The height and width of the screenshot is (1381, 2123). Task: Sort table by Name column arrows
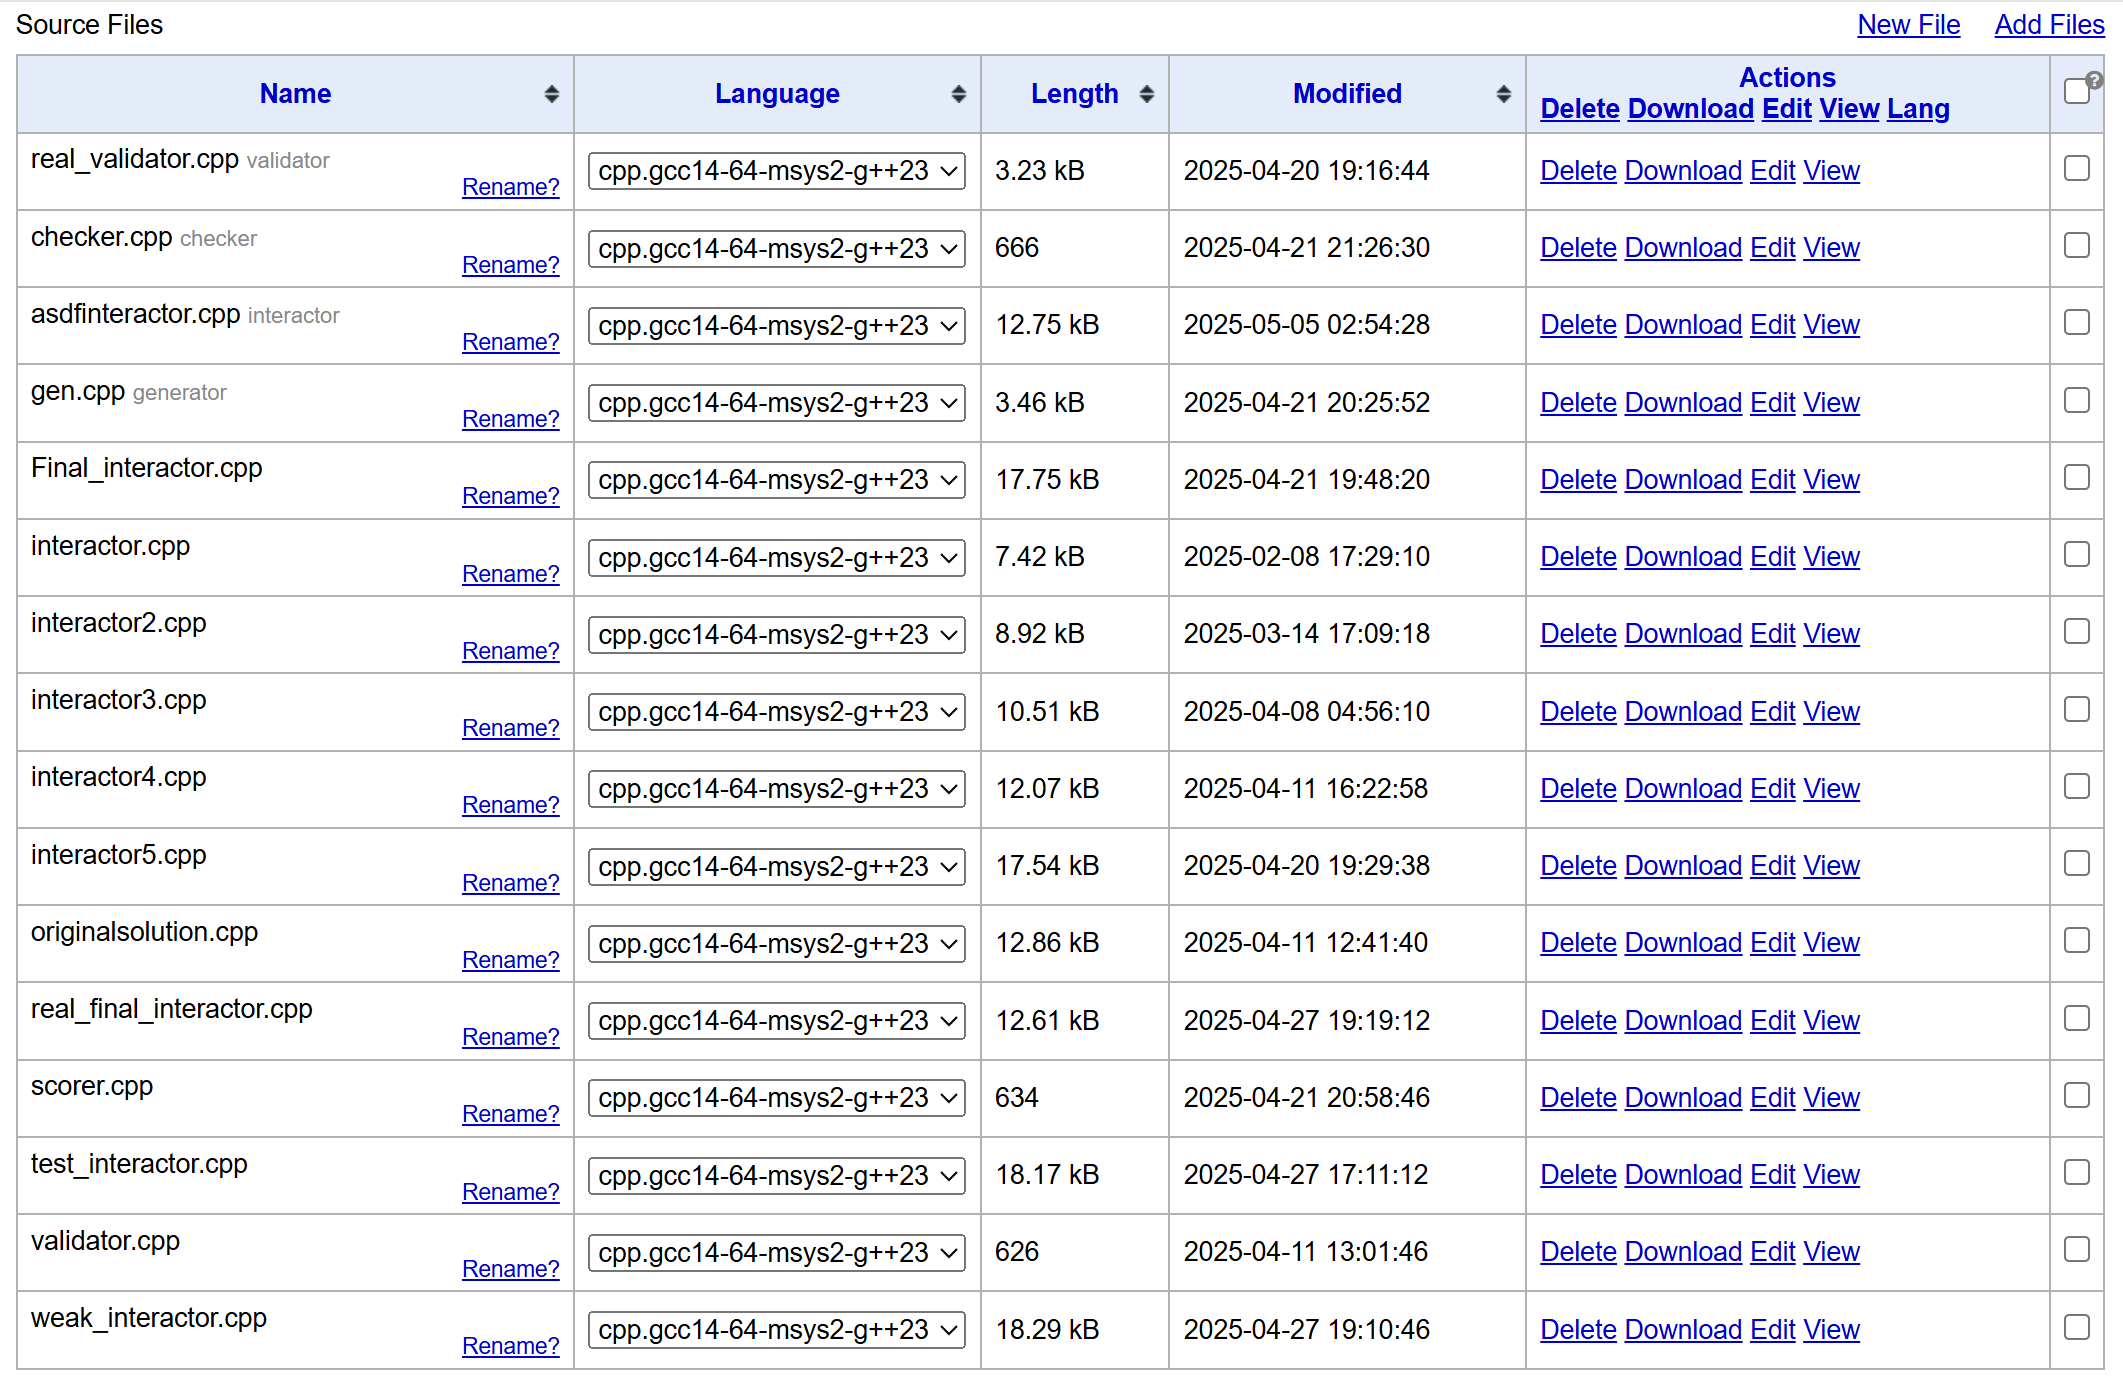point(551,94)
